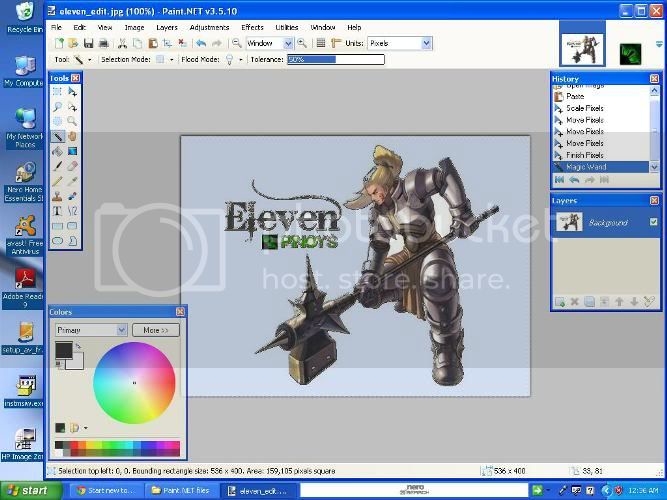667x500 pixels.
Task: Select the Pencil tool
Action: 57,181
